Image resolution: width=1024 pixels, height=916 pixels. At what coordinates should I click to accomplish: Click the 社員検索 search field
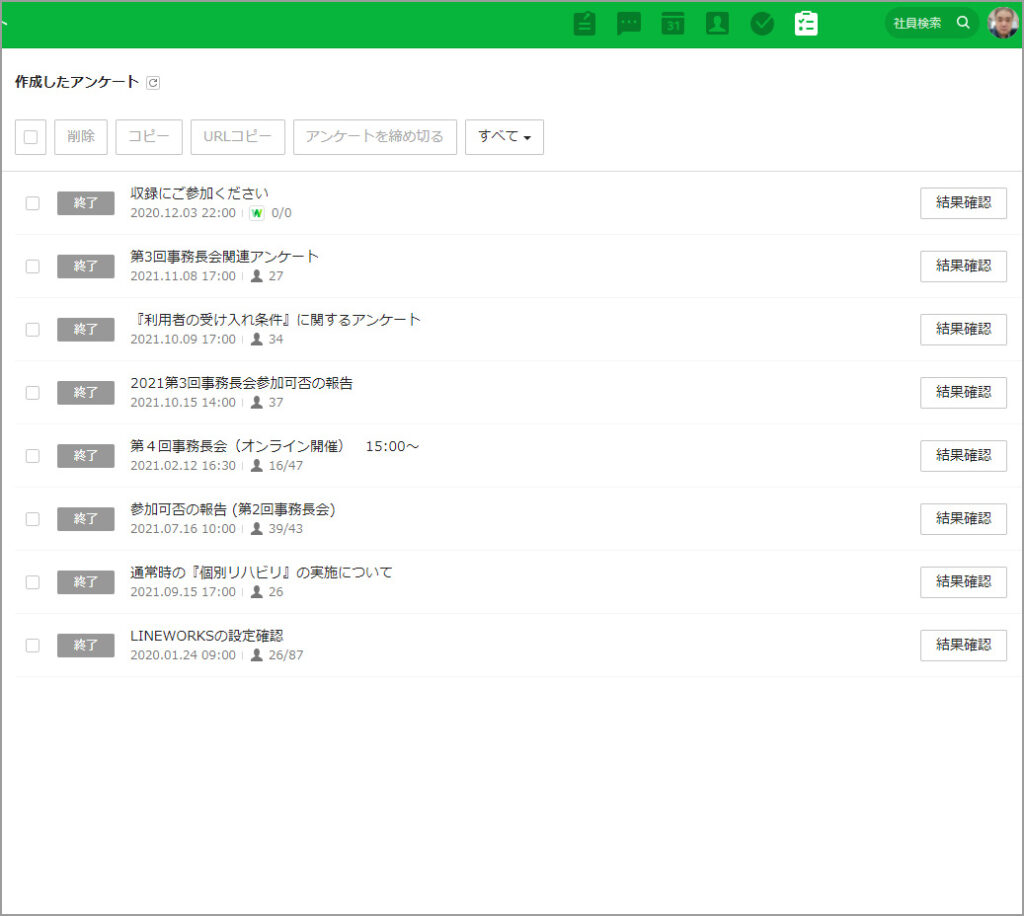917,23
